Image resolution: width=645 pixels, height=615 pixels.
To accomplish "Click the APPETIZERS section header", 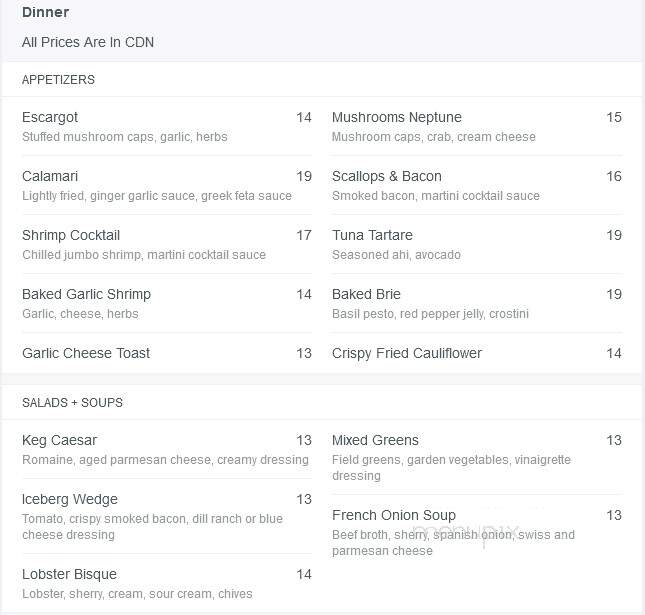I will (58, 80).
